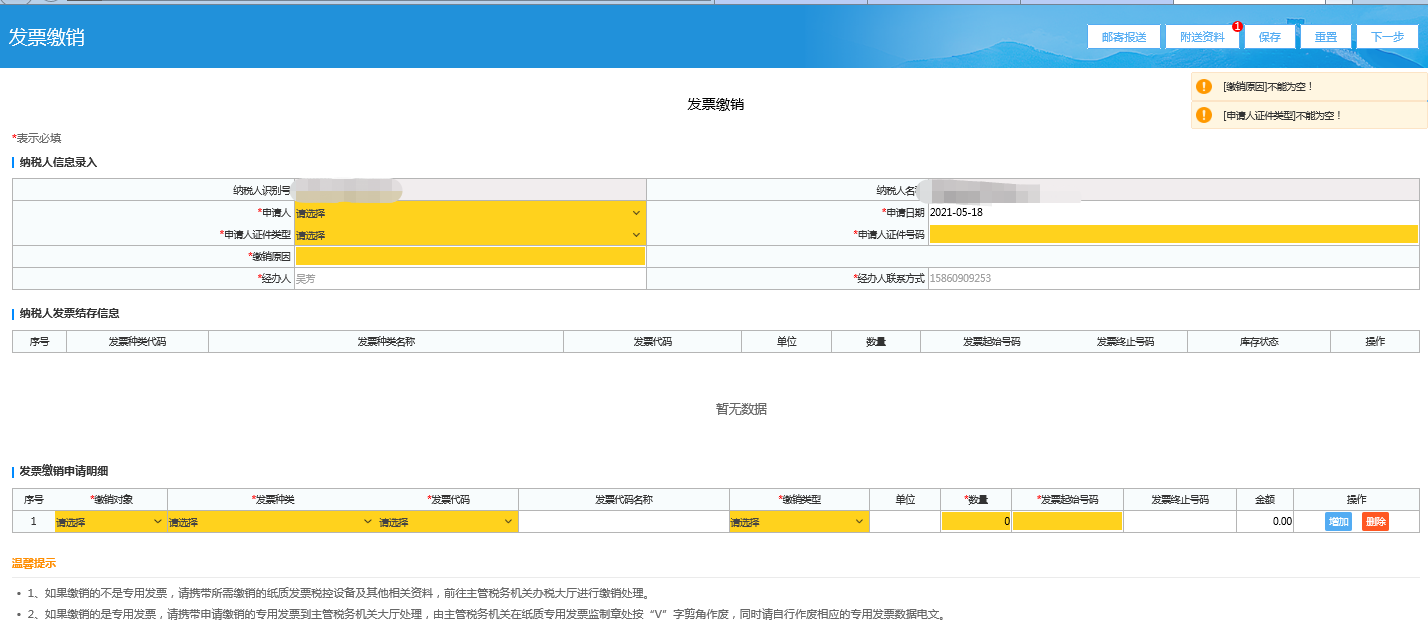This screenshot has height=635, width=1428.
Task: Click the 发票起始号码 input in row 1
Action: [x=1067, y=521]
